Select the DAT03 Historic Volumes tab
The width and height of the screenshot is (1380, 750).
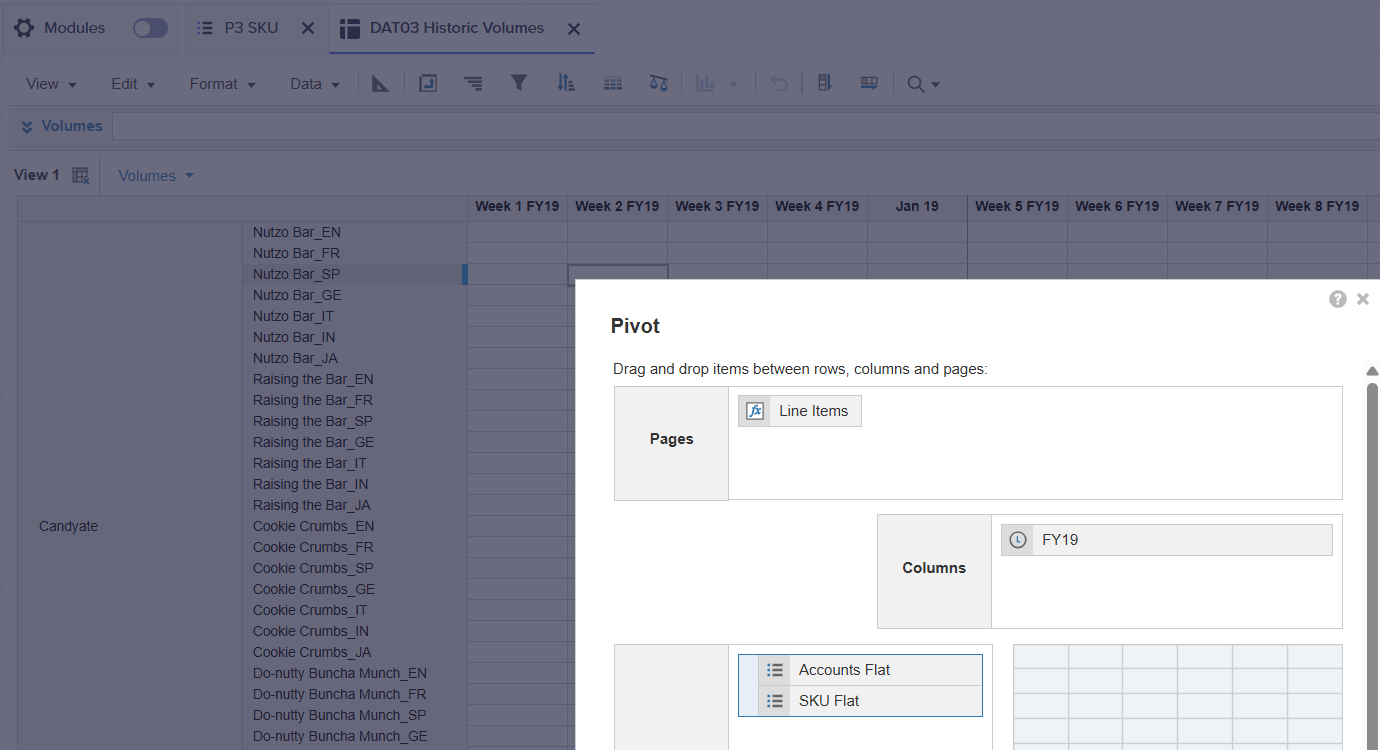point(456,28)
